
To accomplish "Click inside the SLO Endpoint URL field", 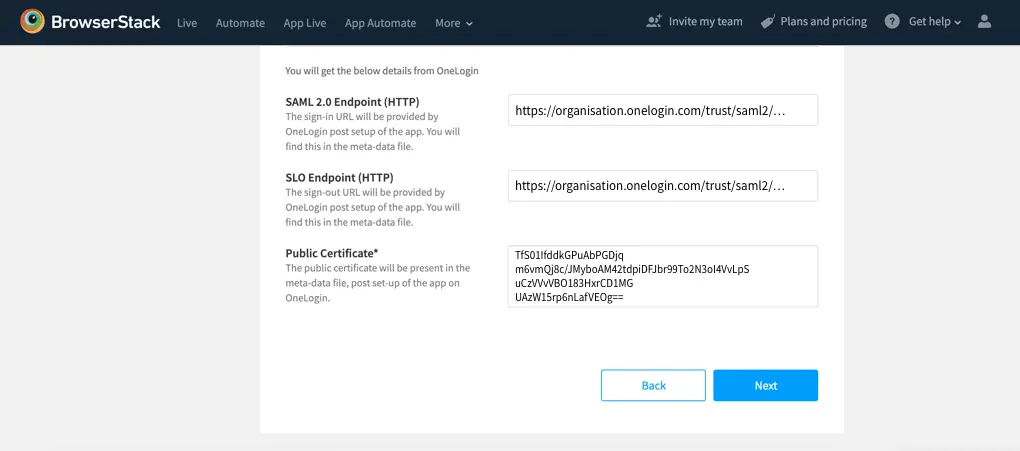I will pyautogui.click(x=662, y=185).
